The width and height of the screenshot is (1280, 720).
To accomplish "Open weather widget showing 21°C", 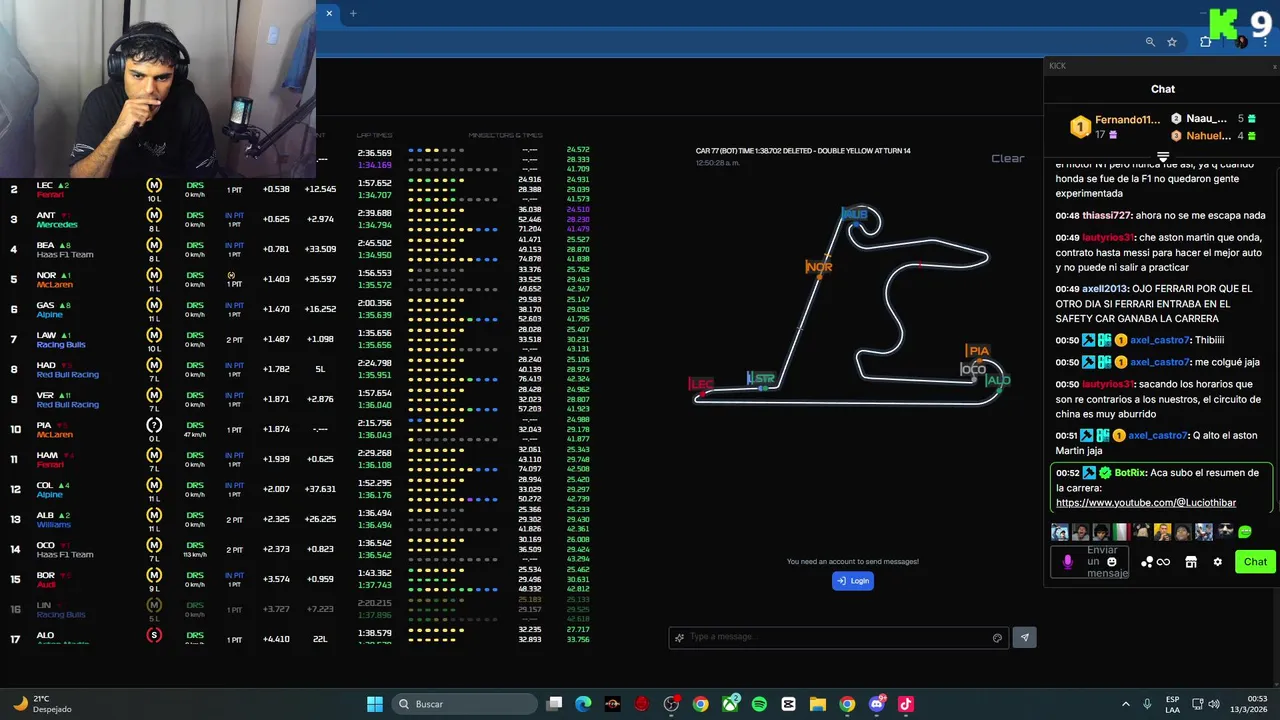I will pyautogui.click(x=42, y=704).
